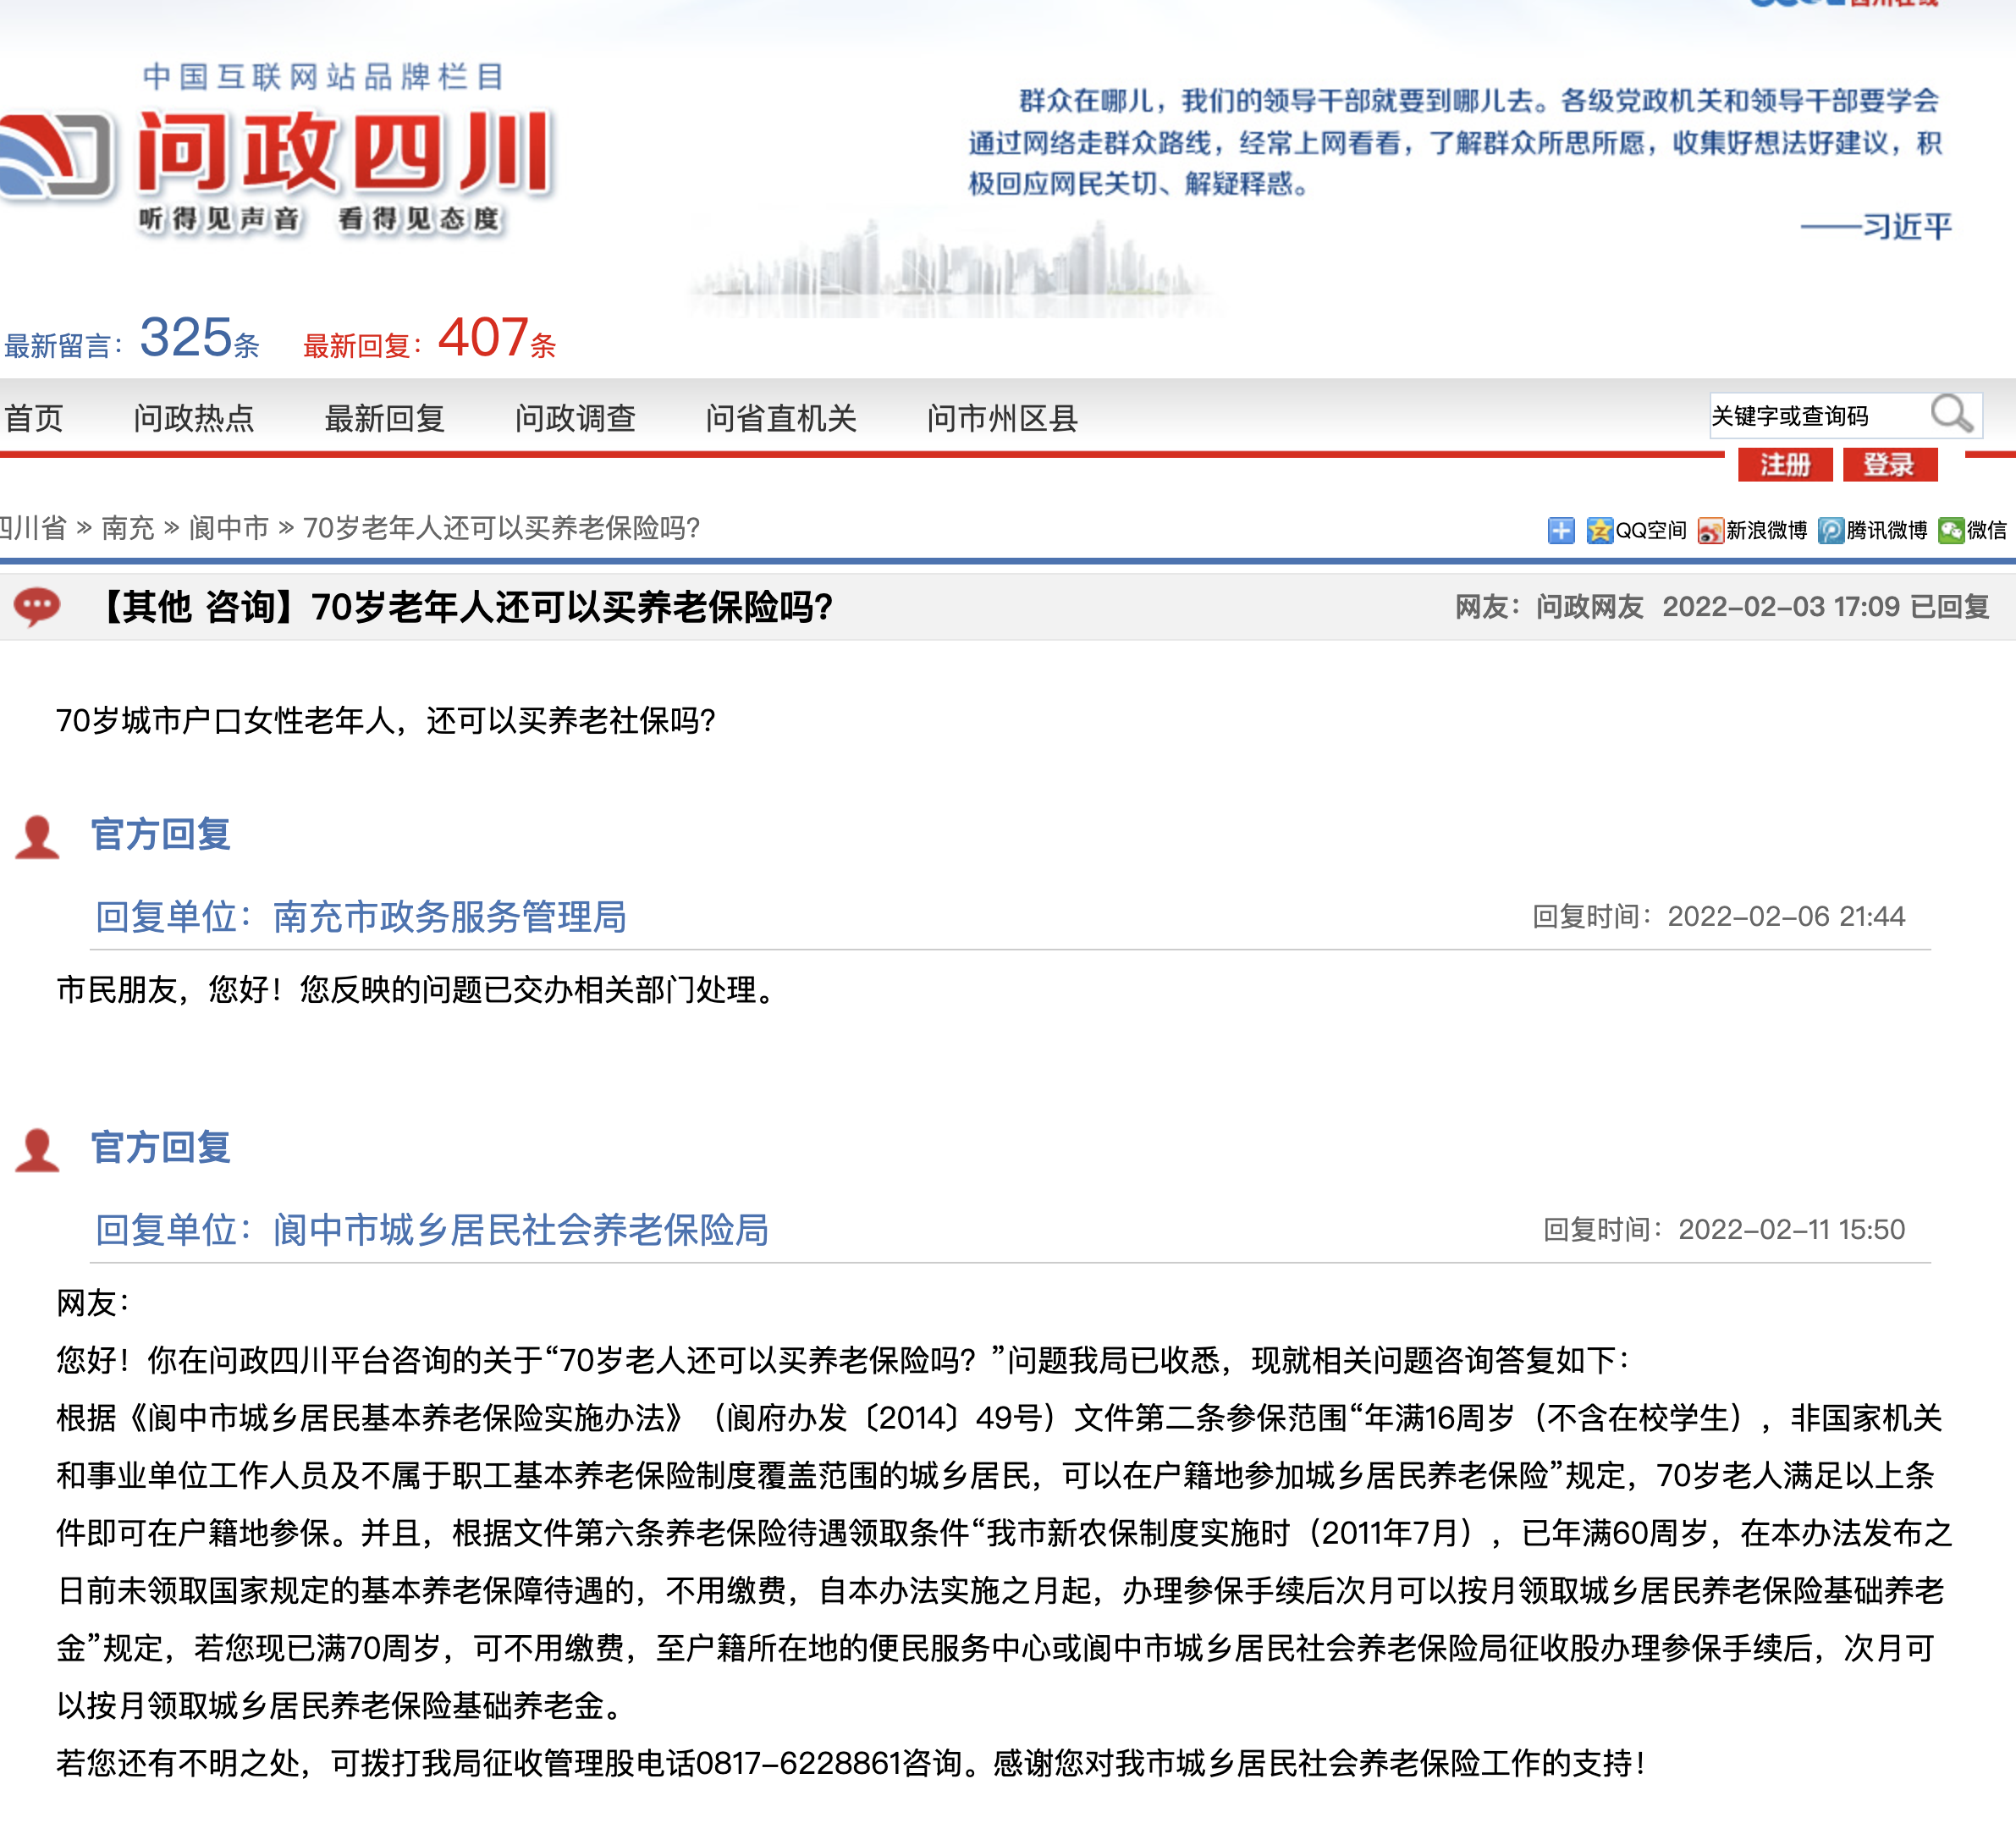
Task: Share via the 腾讯微博 icon
Action: 1831,530
